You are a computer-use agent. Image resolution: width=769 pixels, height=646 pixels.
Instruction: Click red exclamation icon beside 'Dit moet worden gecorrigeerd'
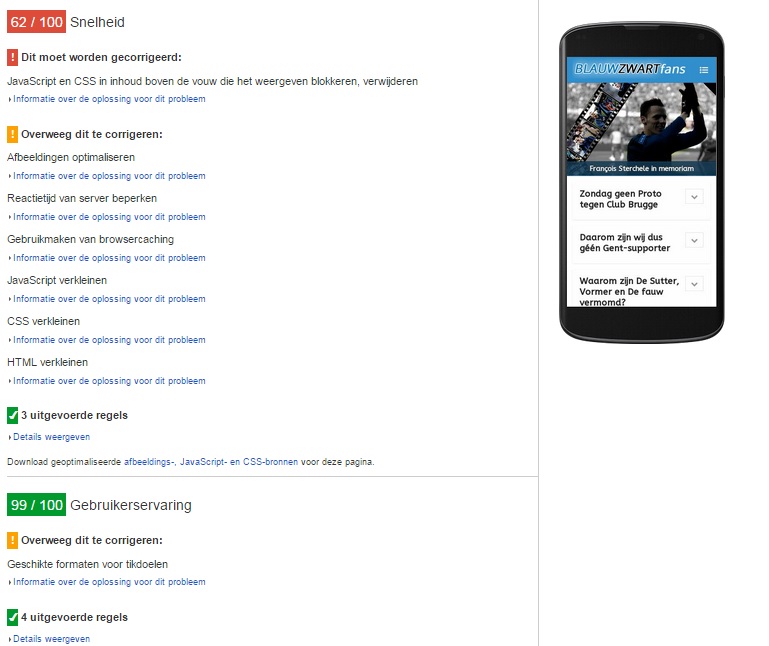point(12,57)
